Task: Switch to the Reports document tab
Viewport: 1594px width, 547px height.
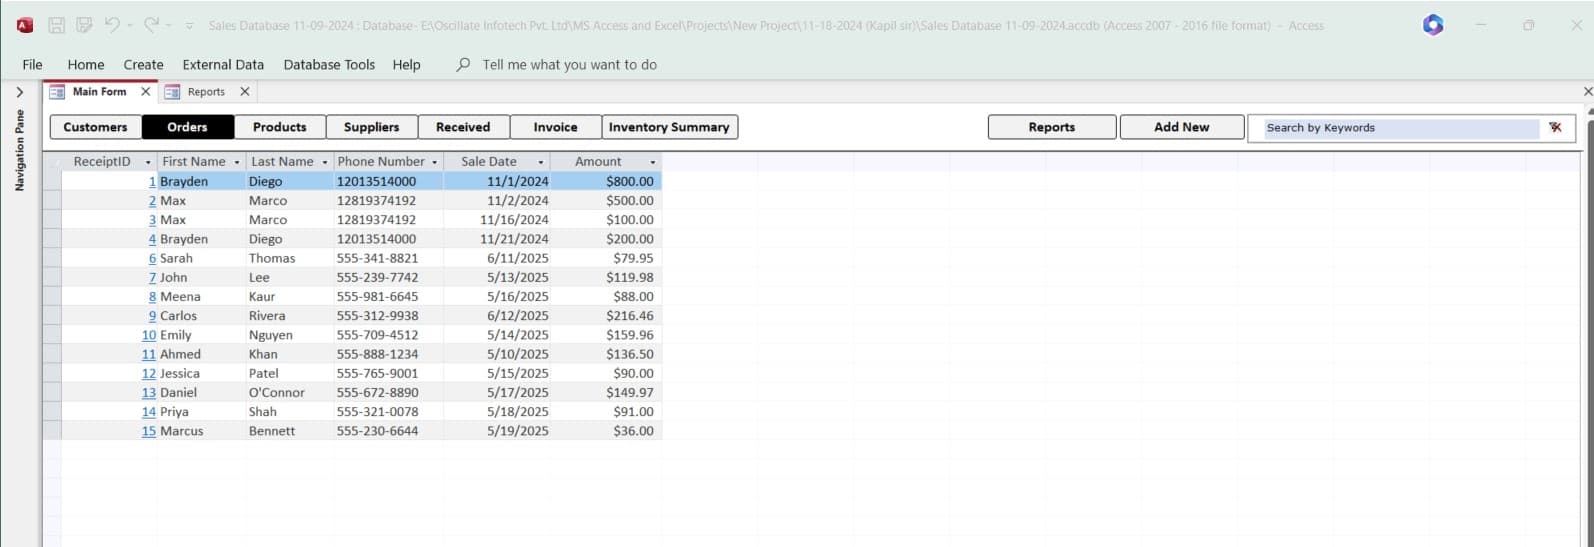Action: [206, 91]
